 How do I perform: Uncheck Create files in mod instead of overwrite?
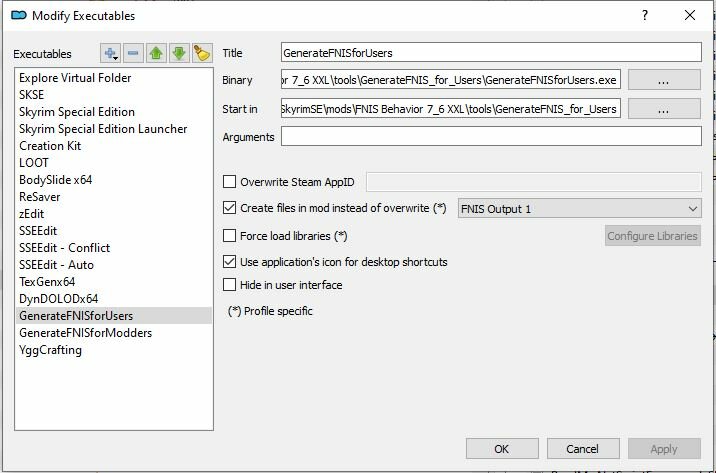pyautogui.click(x=229, y=208)
